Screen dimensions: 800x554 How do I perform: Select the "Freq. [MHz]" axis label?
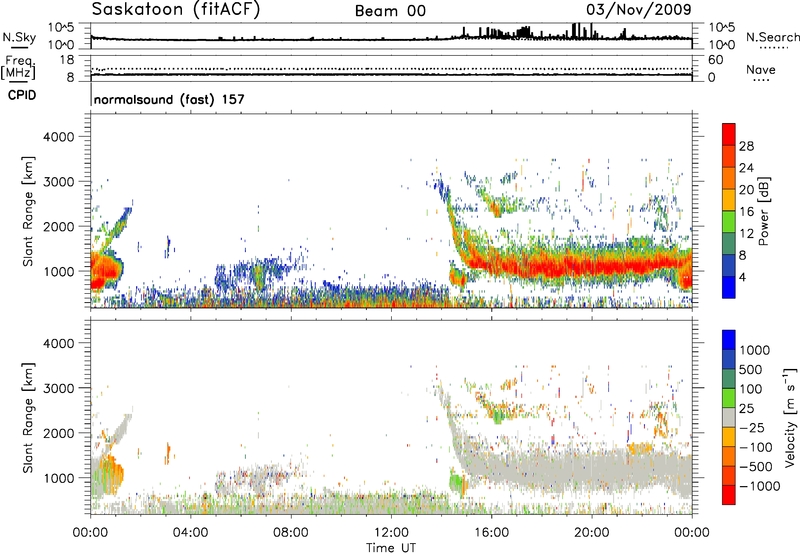tap(19, 68)
